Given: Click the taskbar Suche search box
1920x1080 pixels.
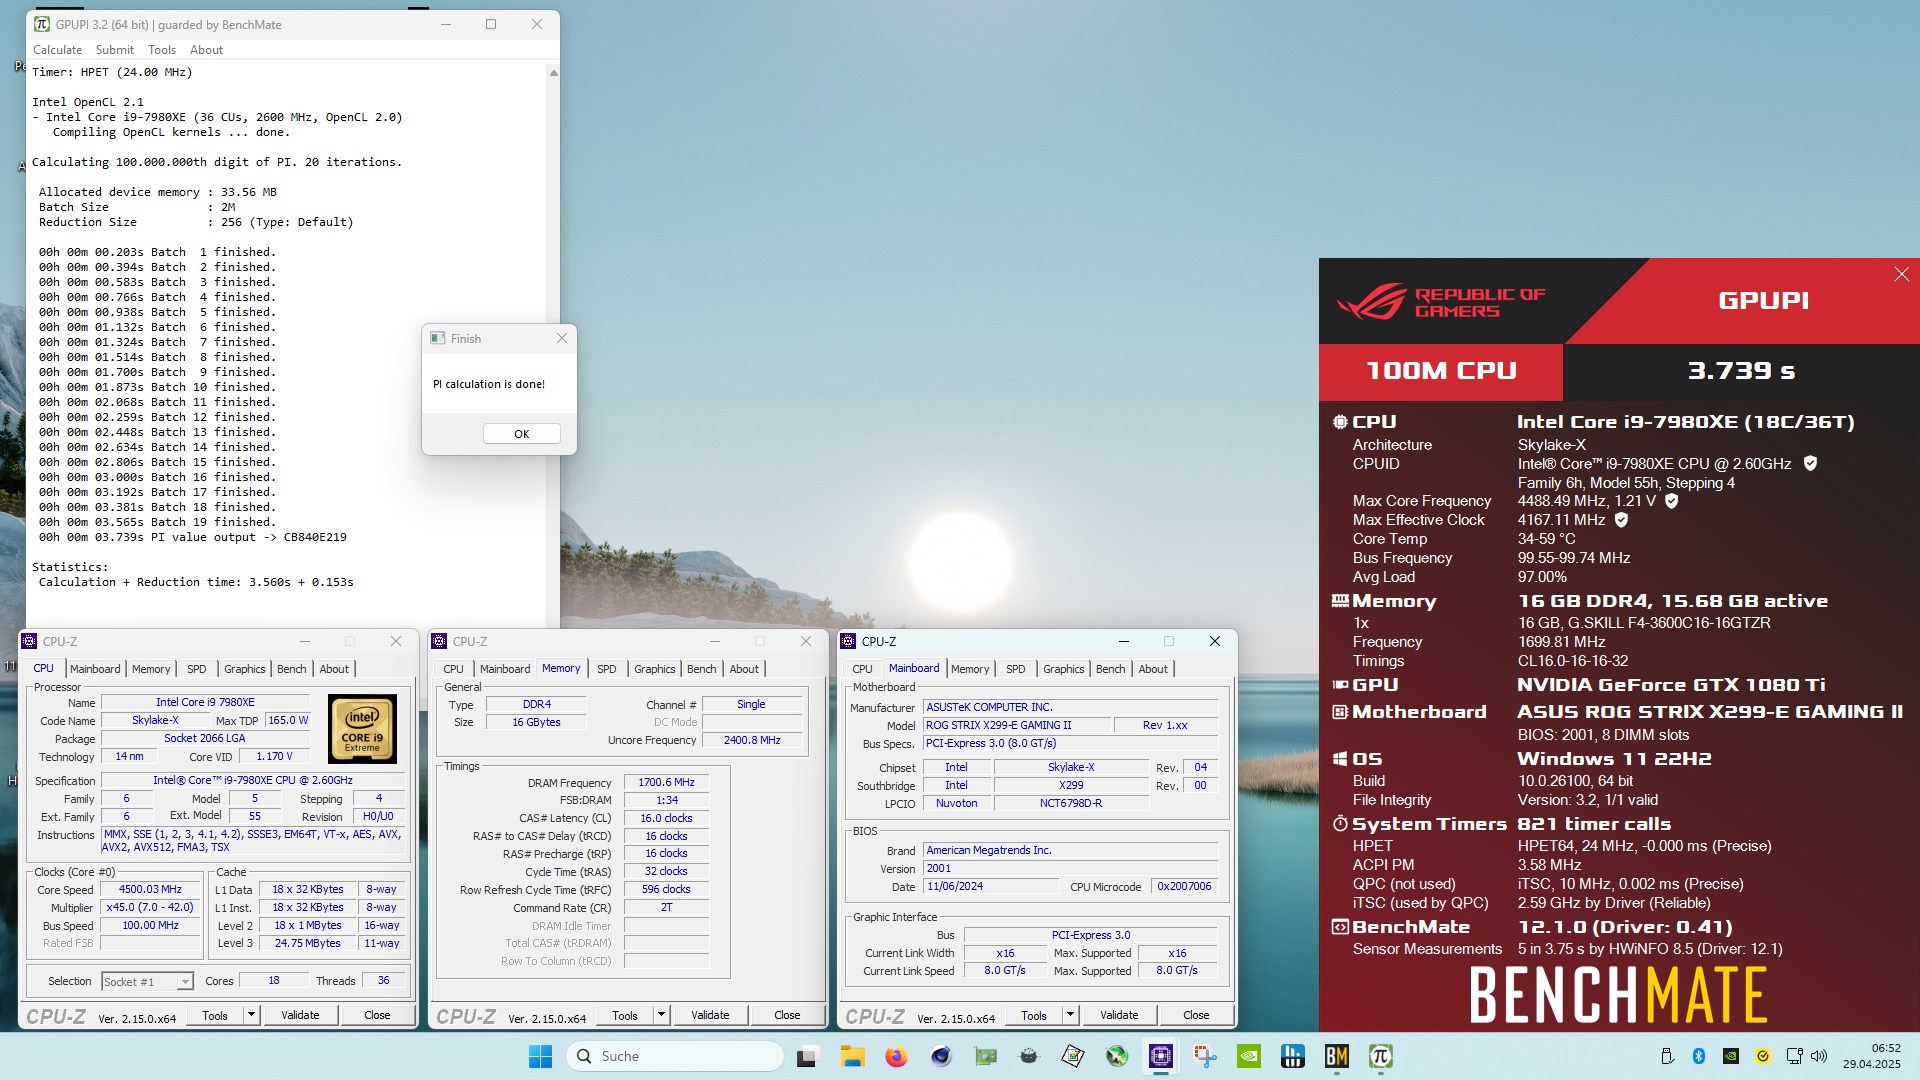Looking at the screenshot, I should 675,1056.
